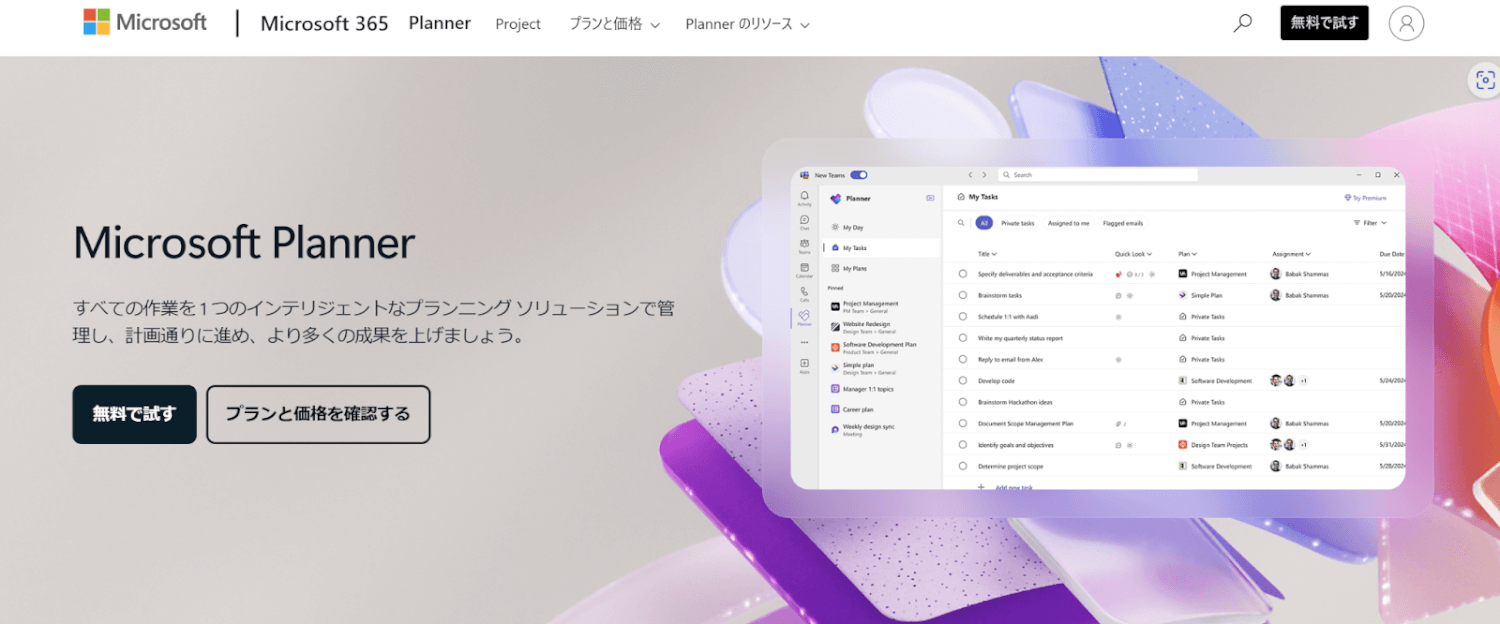This screenshot has width=1500, height=624.
Task: Open the Project Management pinned plan
Action: [865, 306]
